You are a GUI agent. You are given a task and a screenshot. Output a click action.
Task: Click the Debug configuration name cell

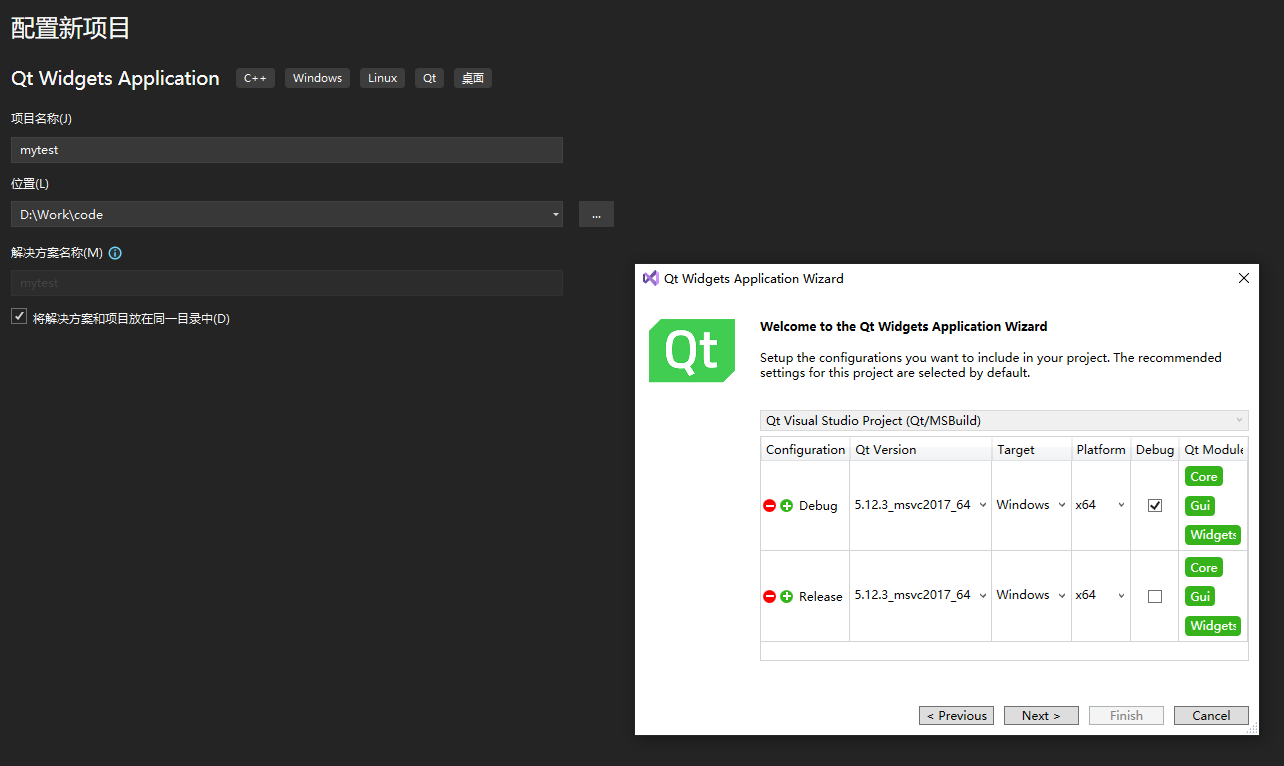click(818, 506)
